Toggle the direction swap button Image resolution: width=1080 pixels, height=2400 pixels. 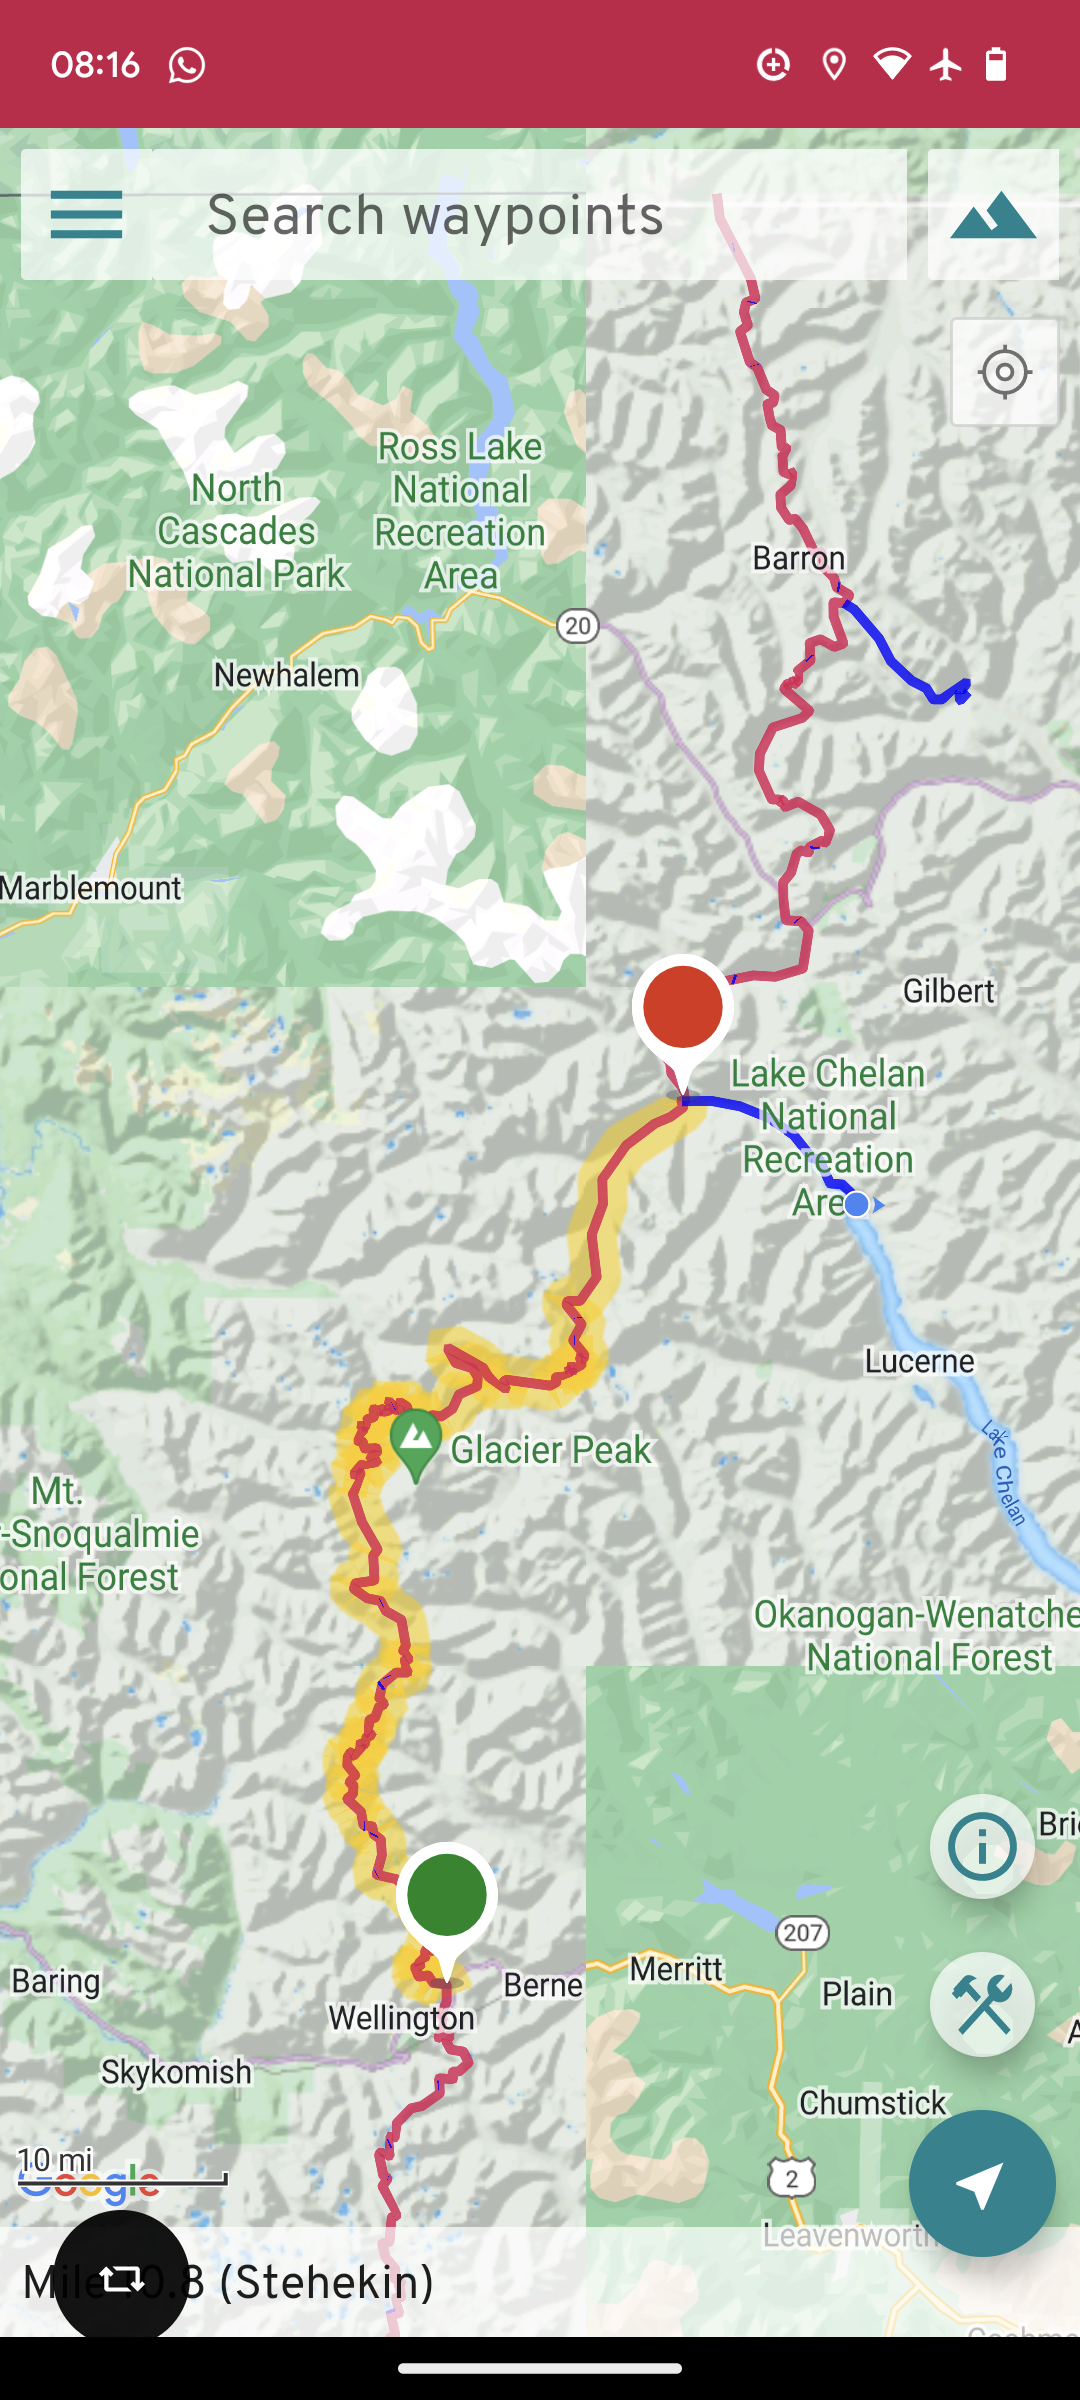(x=121, y=2279)
